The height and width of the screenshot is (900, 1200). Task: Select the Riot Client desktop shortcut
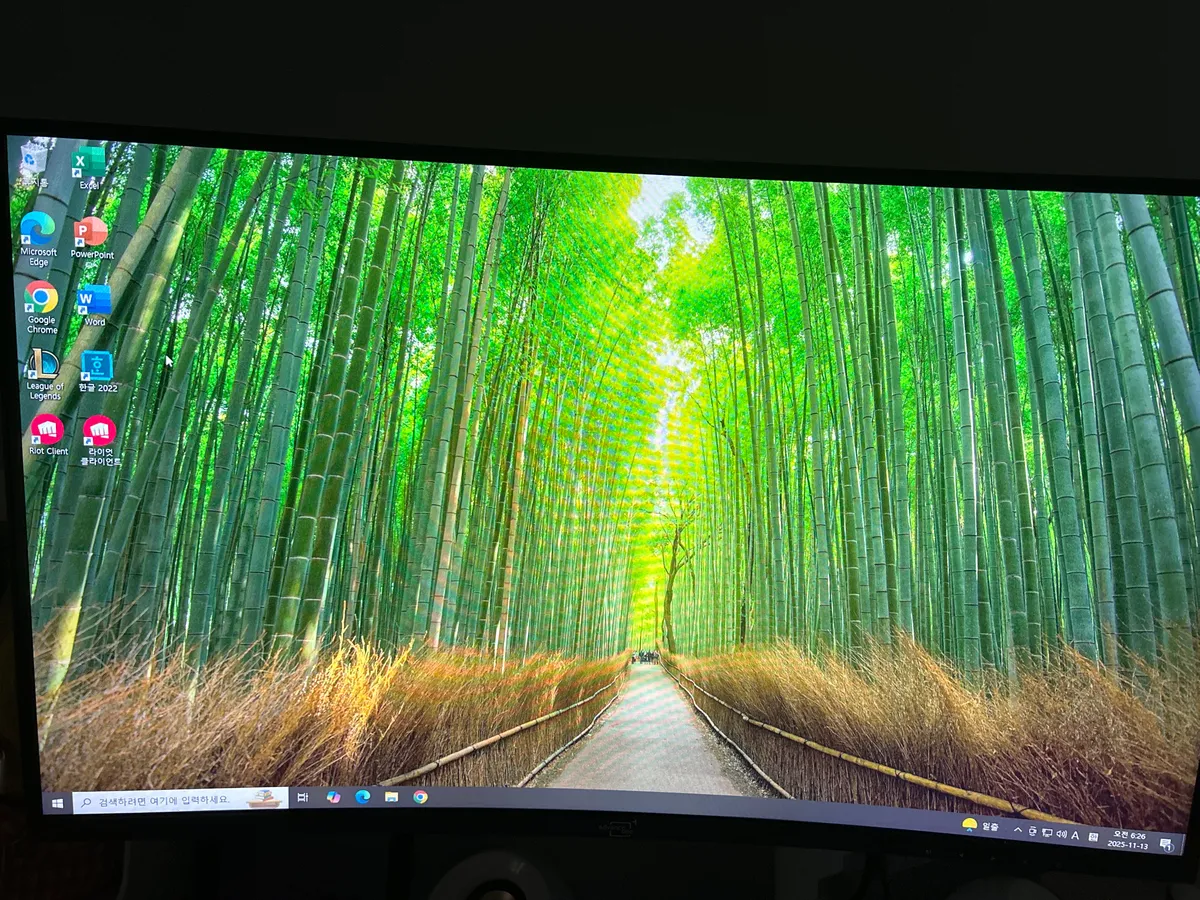48,436
